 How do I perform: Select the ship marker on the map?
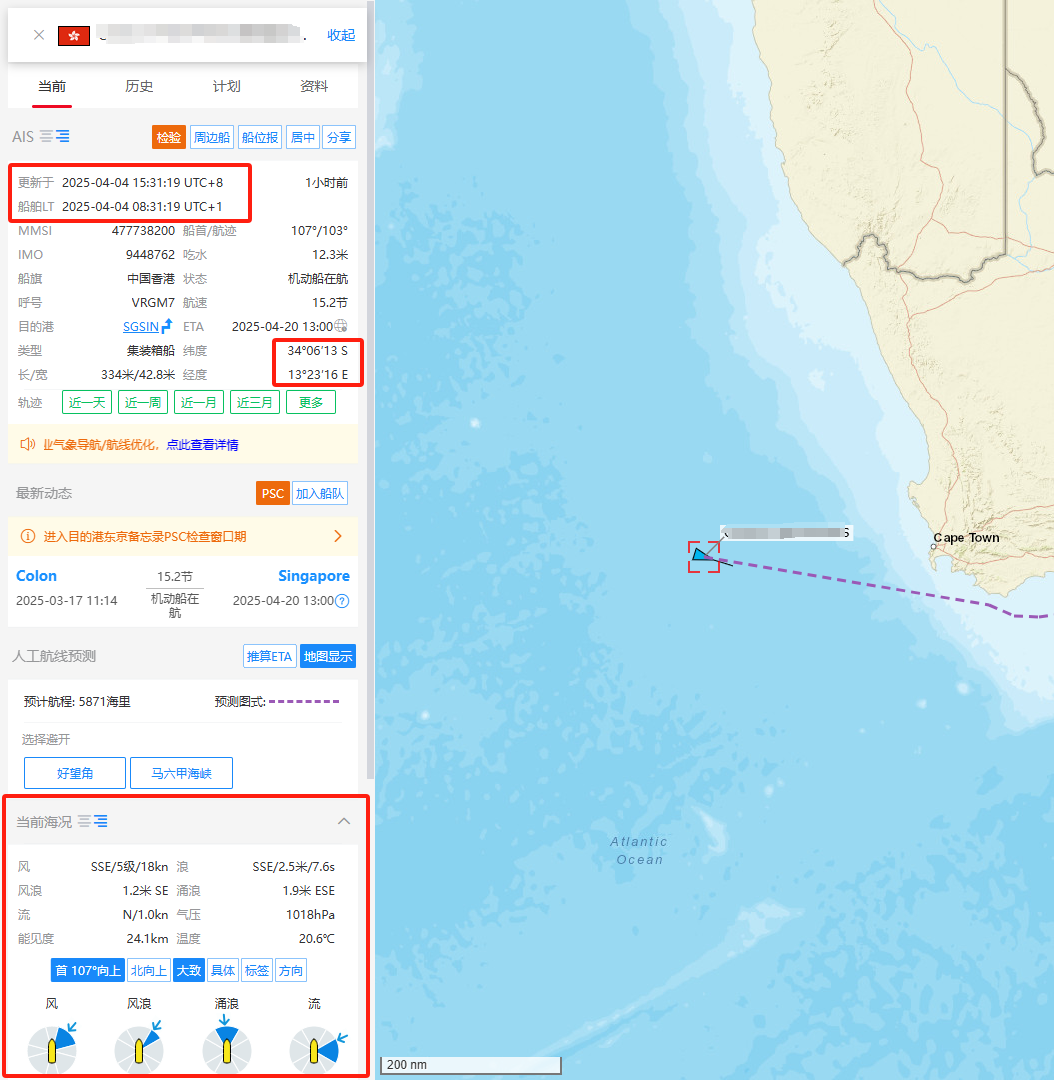[702, 556]
